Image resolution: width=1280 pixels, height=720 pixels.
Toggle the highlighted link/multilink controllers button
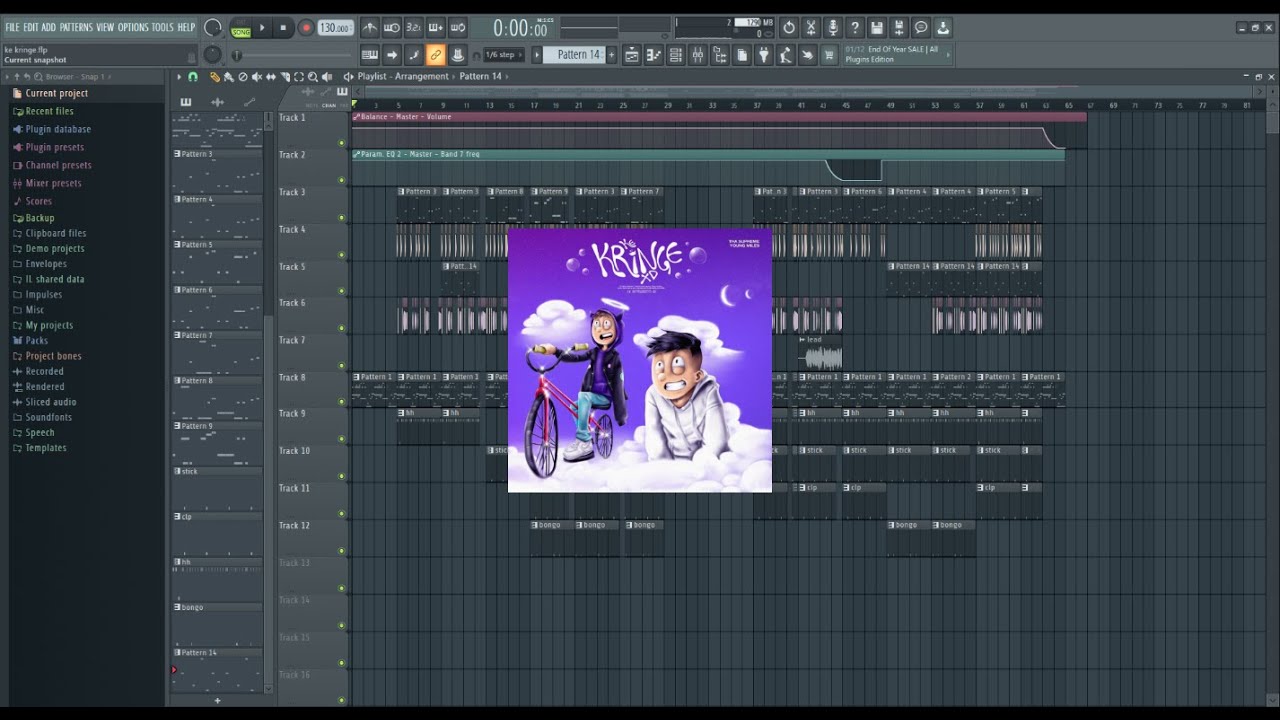click(436, 55)
